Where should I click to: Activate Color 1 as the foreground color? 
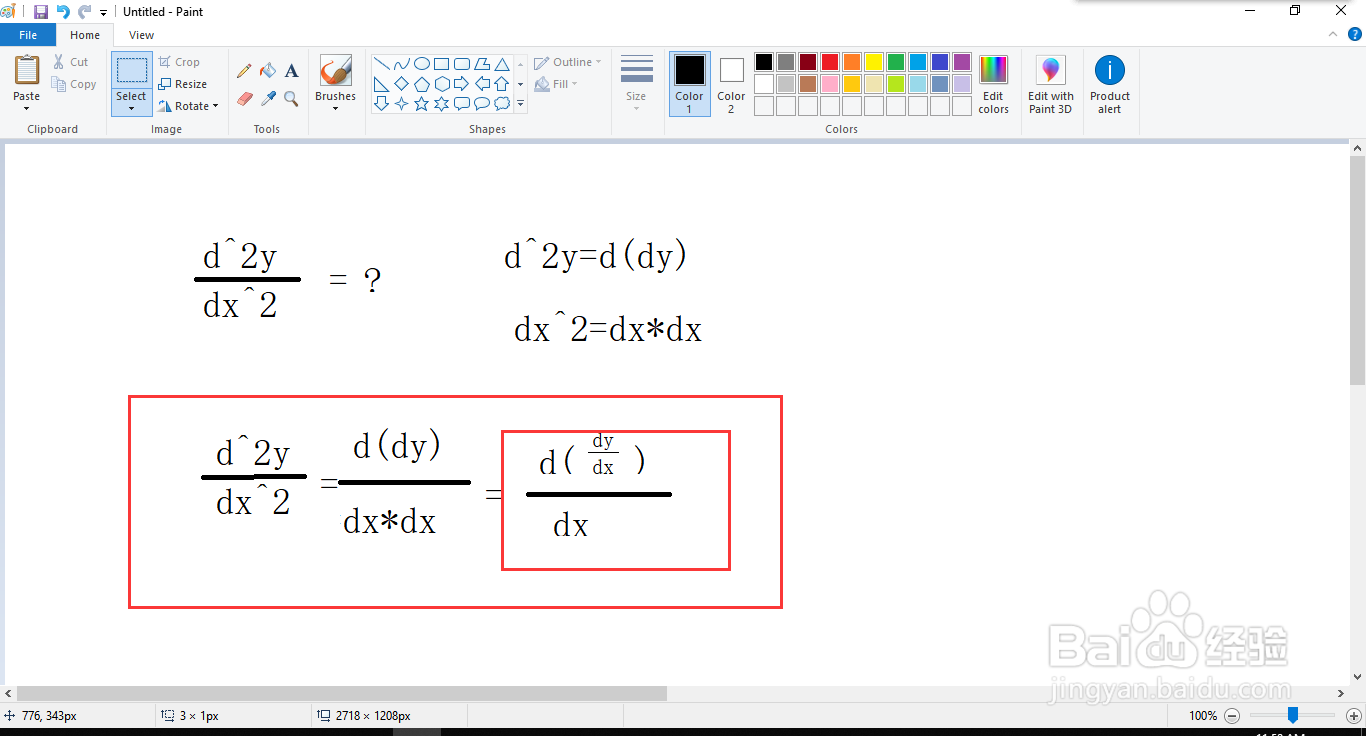689,84
